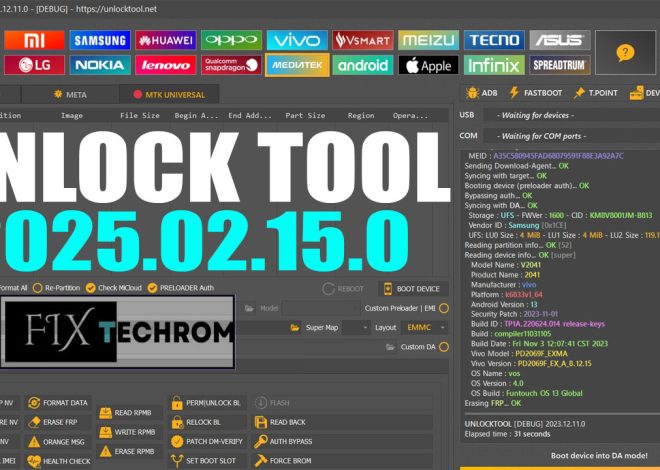Select the Apple brand icon
The image size is (660, 470).
click(428, 65)
